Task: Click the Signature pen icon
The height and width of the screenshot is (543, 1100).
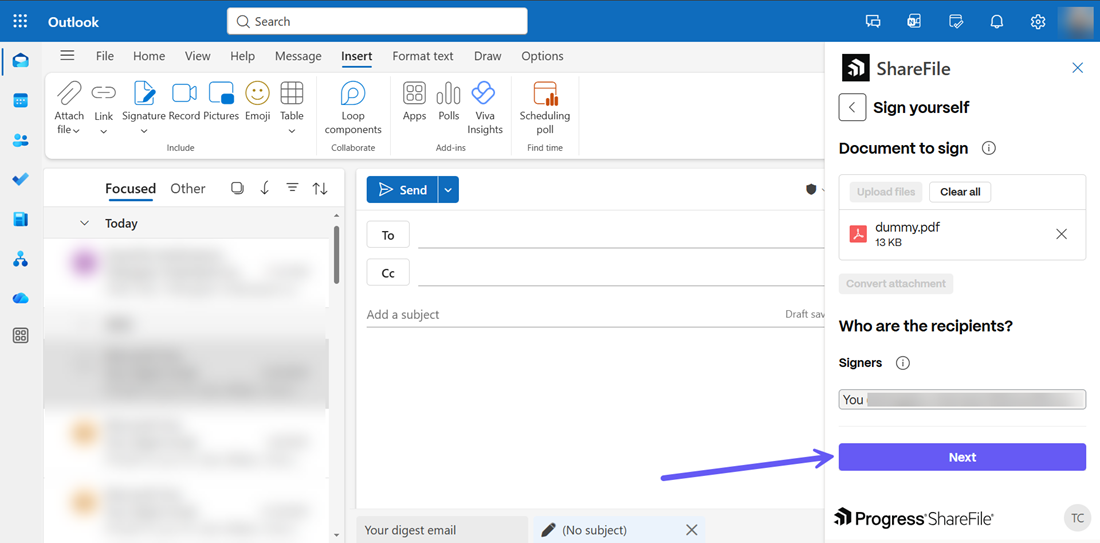Action: (x=144, y=93)
